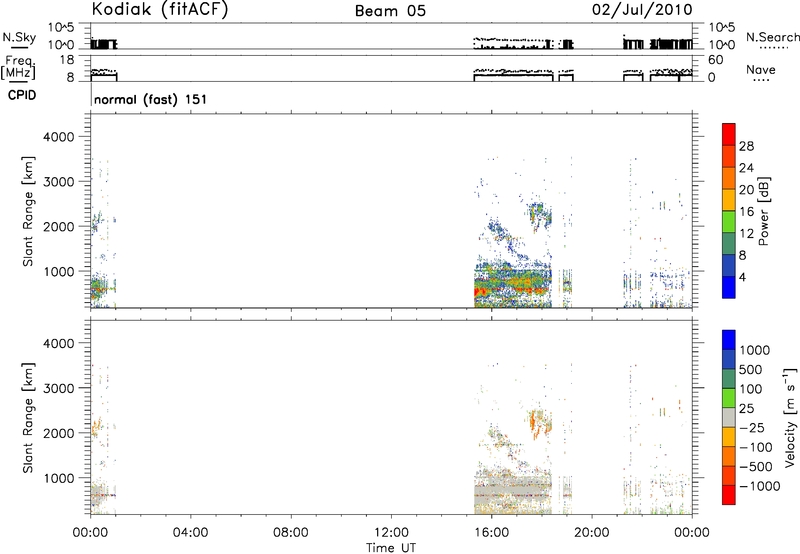Click the '-1000' velocity colorbar value

pos(759,486)
